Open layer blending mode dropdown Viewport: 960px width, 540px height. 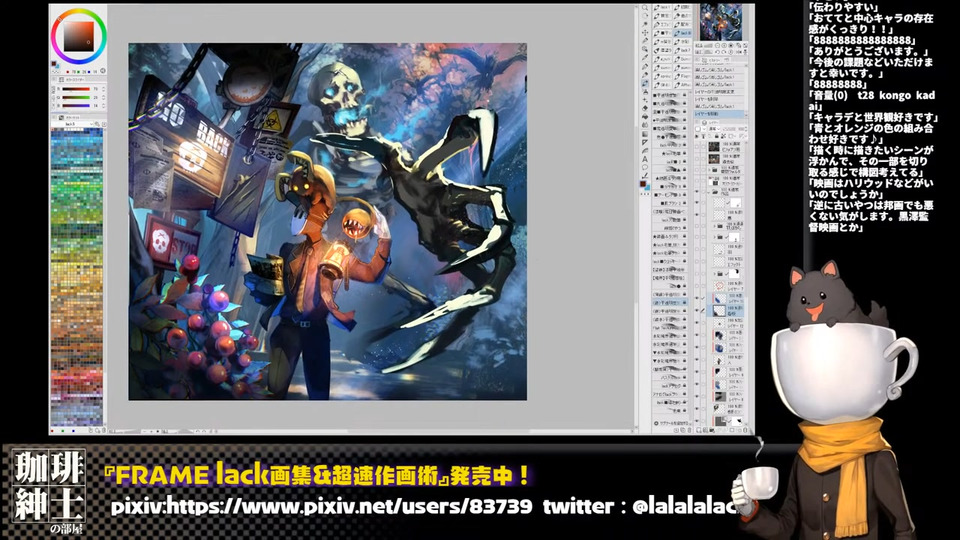pyautogui.click(x=714, y=129)
